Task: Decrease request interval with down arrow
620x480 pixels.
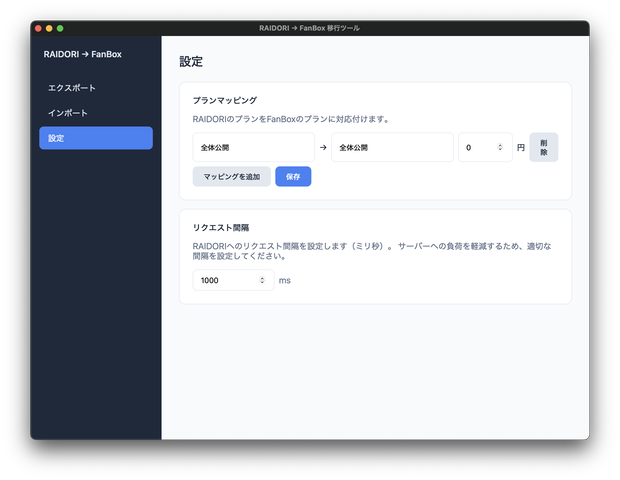Action: pyautogui.click(x=262, y=282)
